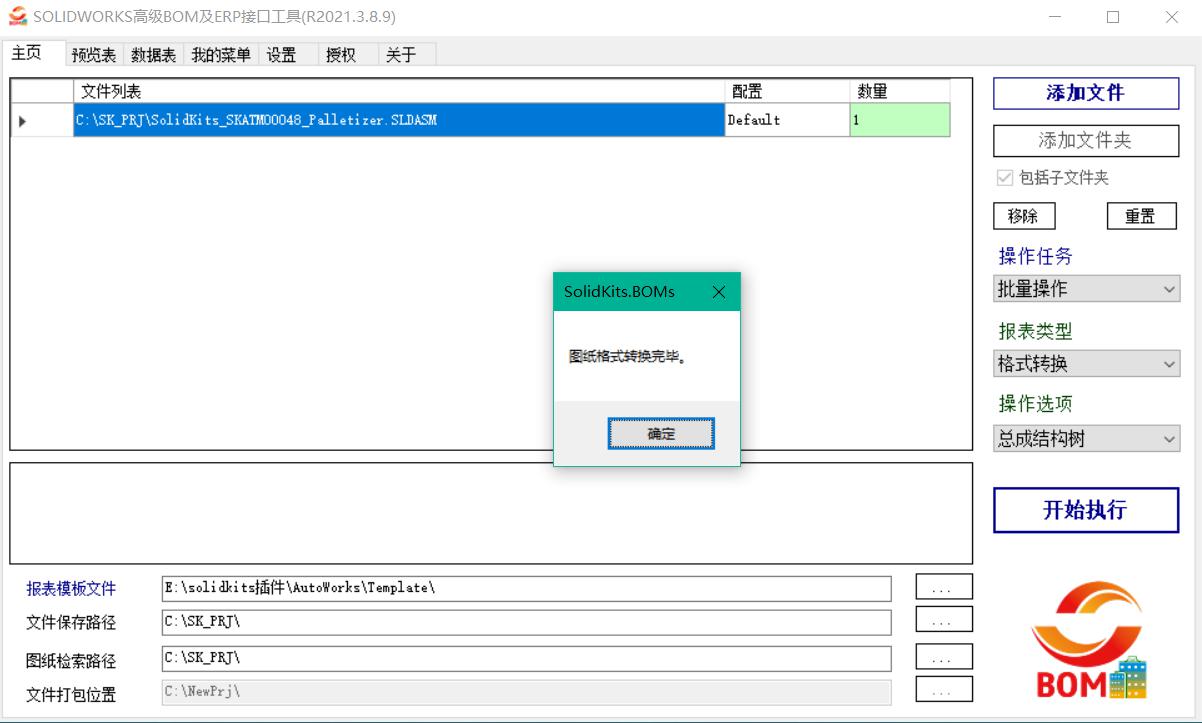Close the SolidKits.BOMs dialog with the X
This screenshot has height=723, width=1202.
click(x=719, y=292)
